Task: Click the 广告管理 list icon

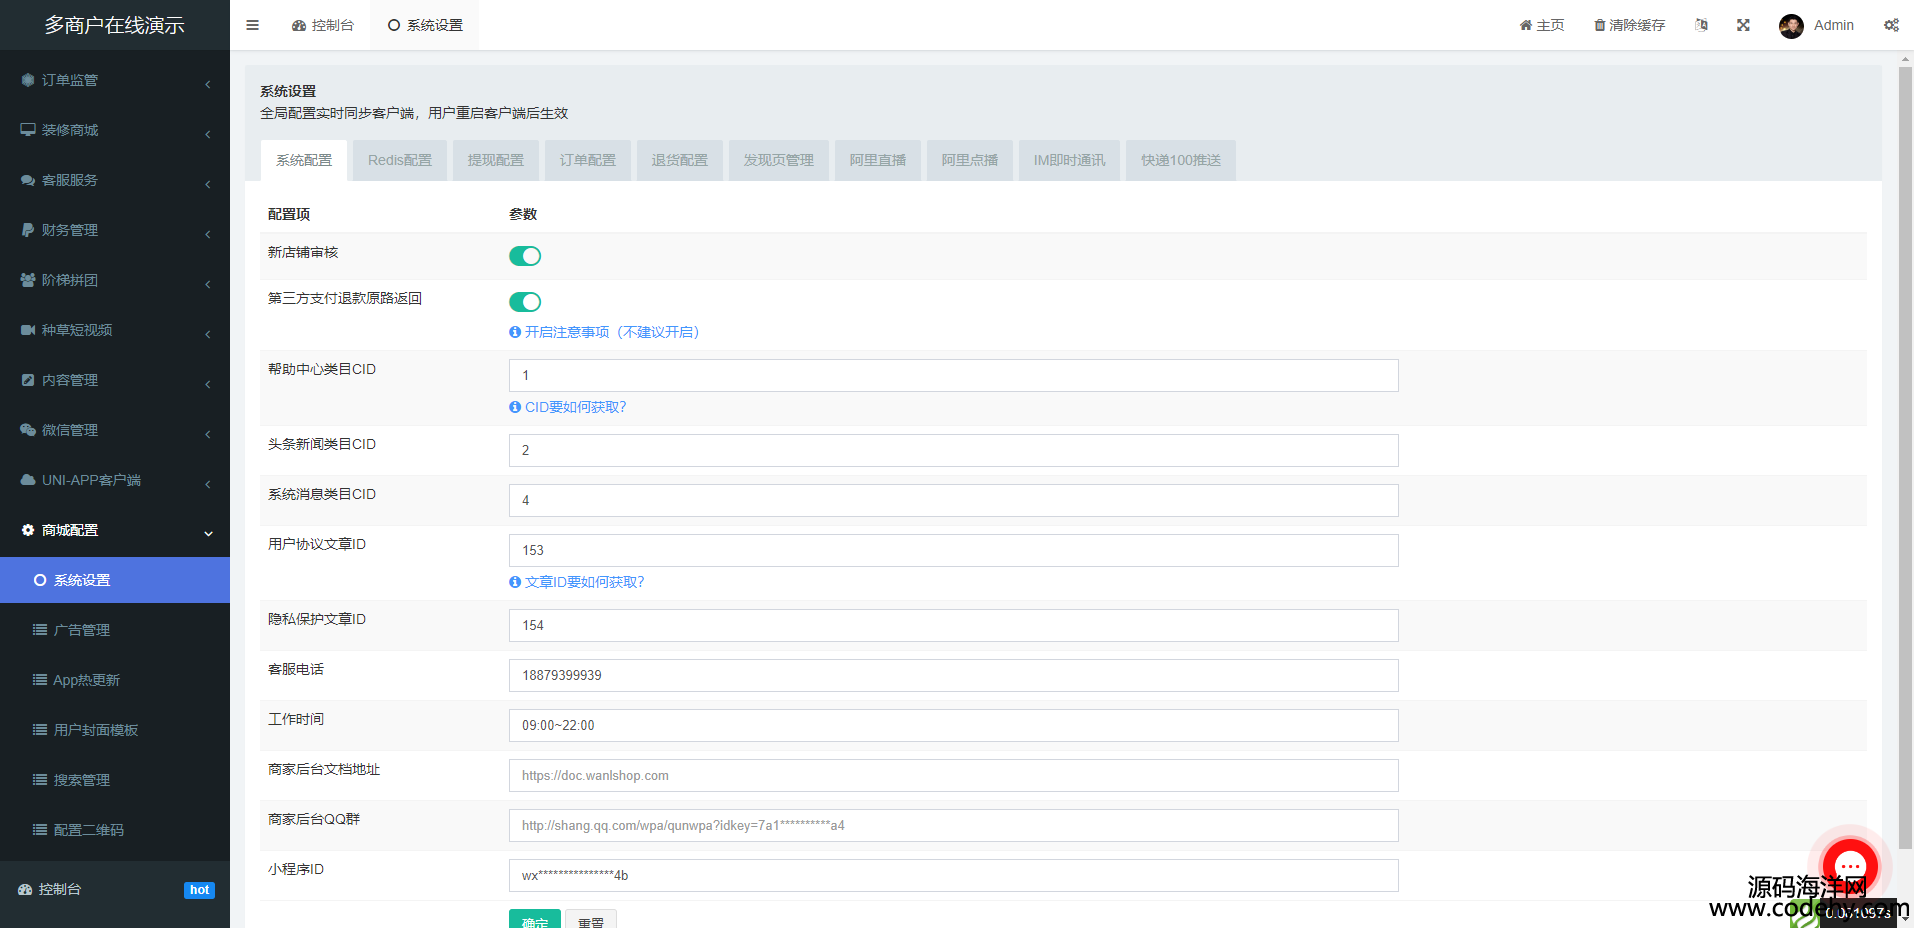Action: [40, 630]
